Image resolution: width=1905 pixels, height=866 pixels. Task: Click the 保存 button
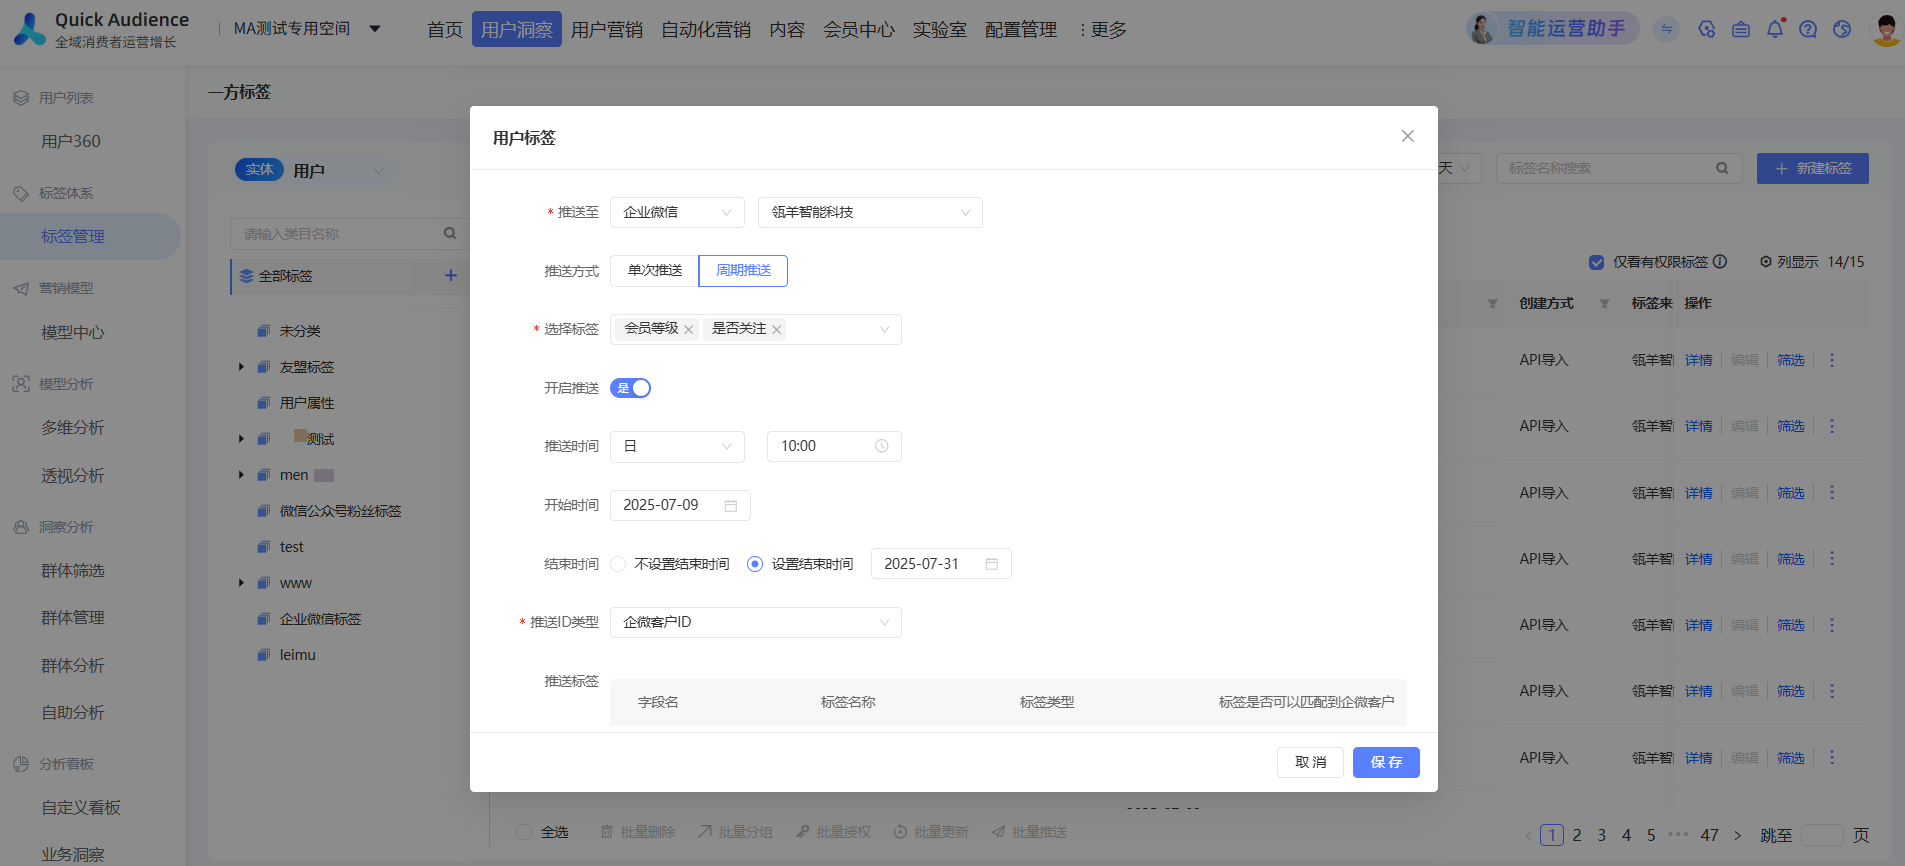point(1385,762)
